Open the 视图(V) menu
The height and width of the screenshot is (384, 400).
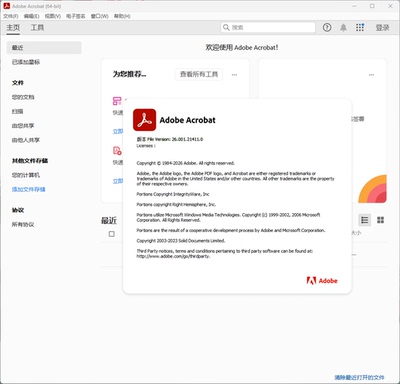[x=53, y=16]
